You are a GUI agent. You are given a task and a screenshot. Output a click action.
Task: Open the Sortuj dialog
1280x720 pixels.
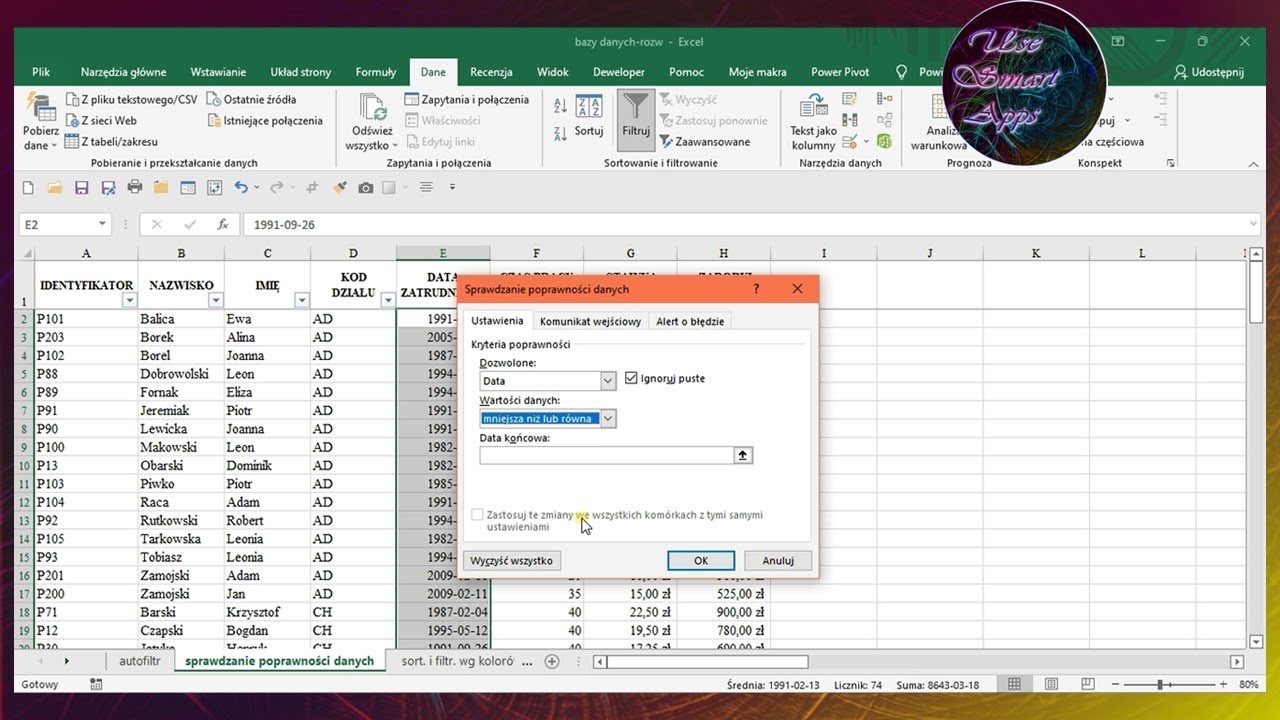pyautogui.click(x=589, y=116)
